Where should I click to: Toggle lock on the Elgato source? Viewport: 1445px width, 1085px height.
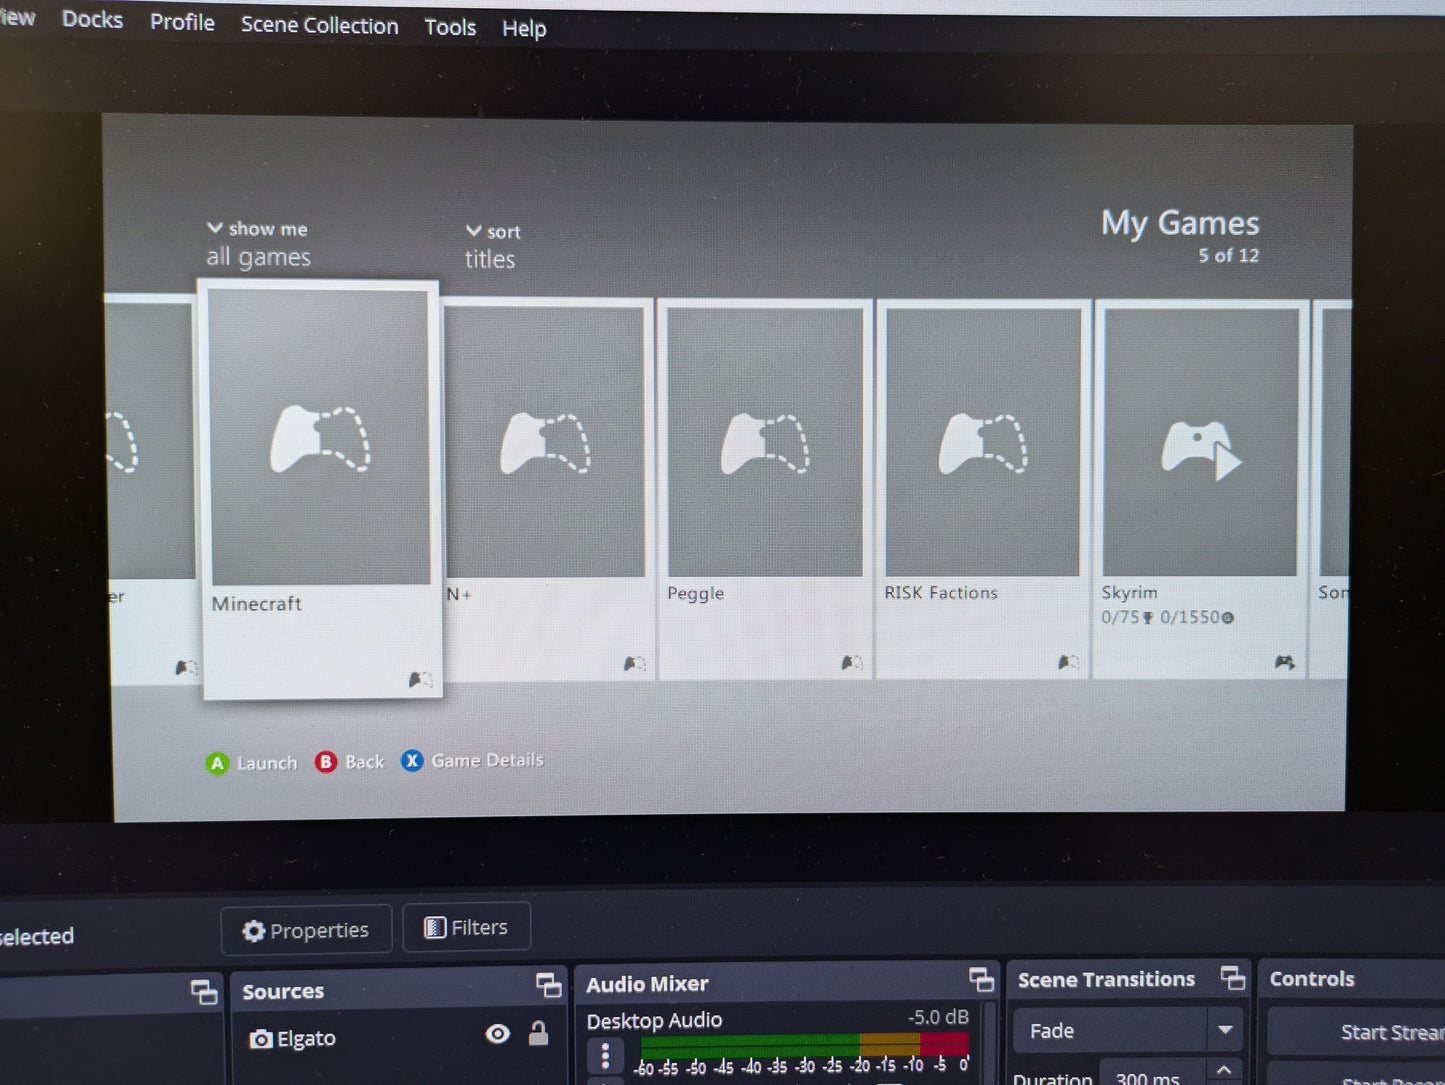tap(538, 1033)
